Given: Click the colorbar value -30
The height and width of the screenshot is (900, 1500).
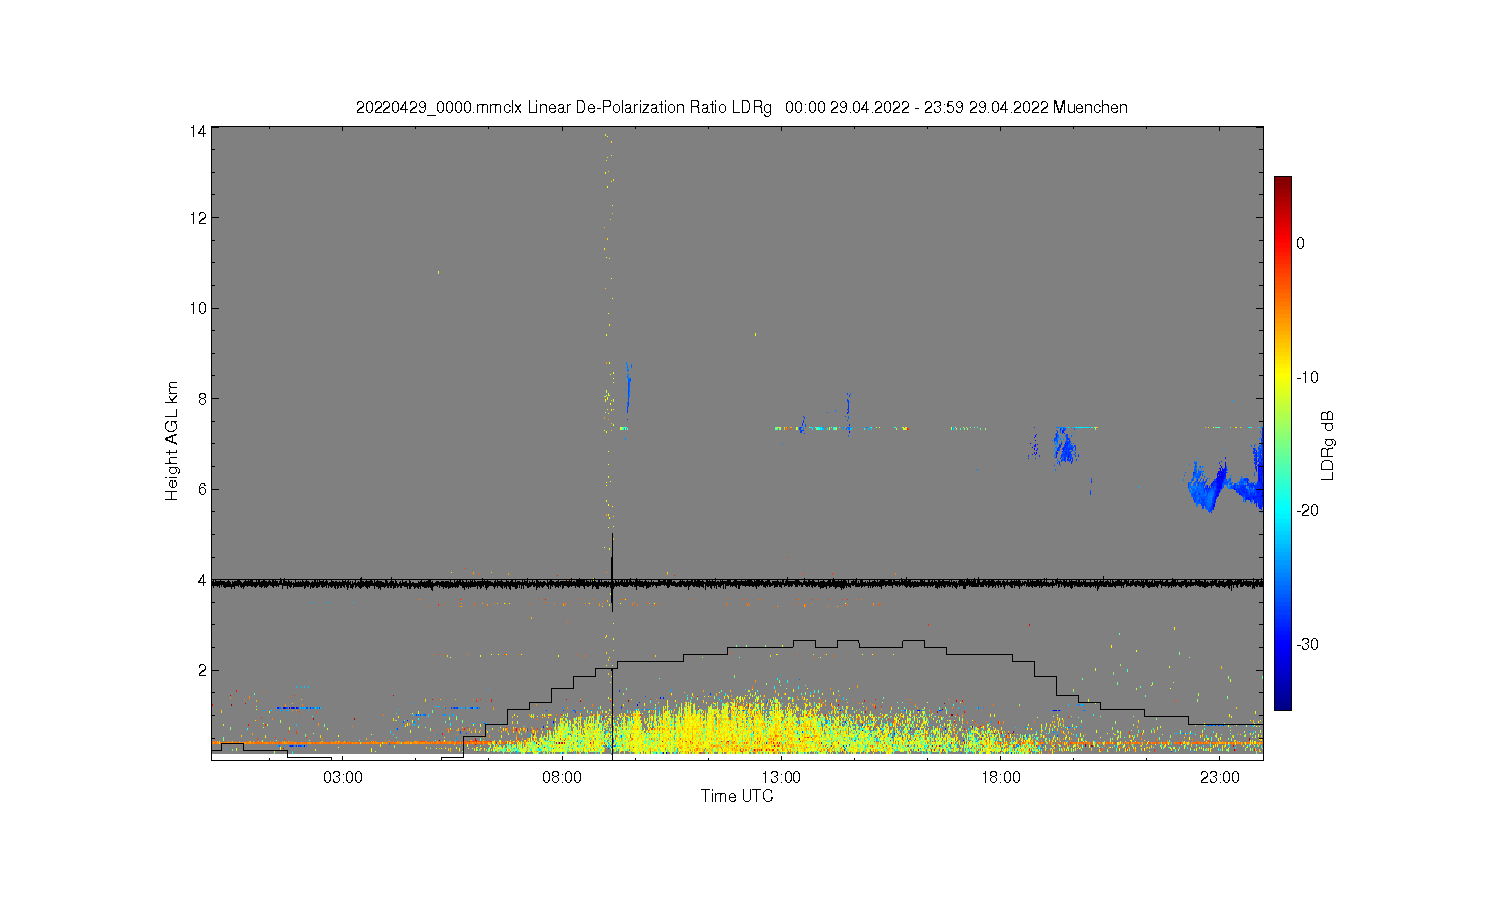Looking at the screenshot, I should point(1307,644).
